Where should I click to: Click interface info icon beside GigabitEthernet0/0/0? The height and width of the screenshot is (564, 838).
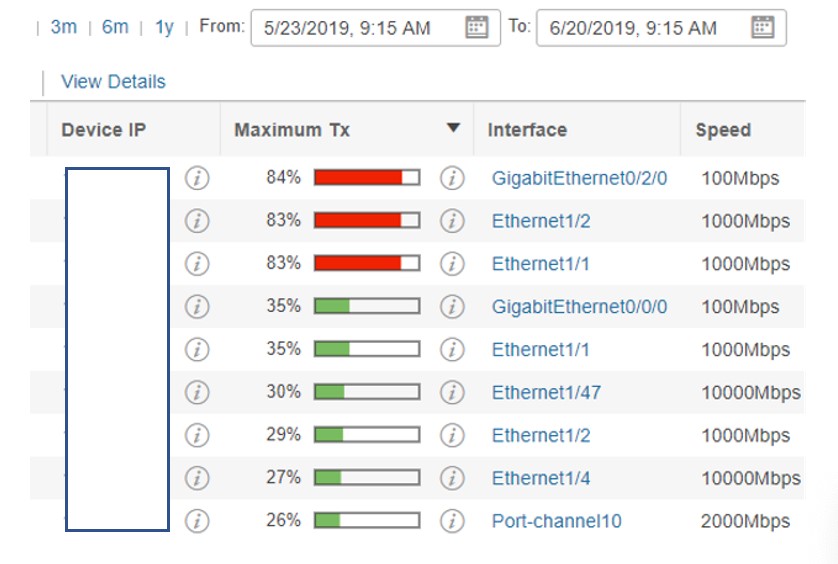pyautogui.click(x=452, y=307)
